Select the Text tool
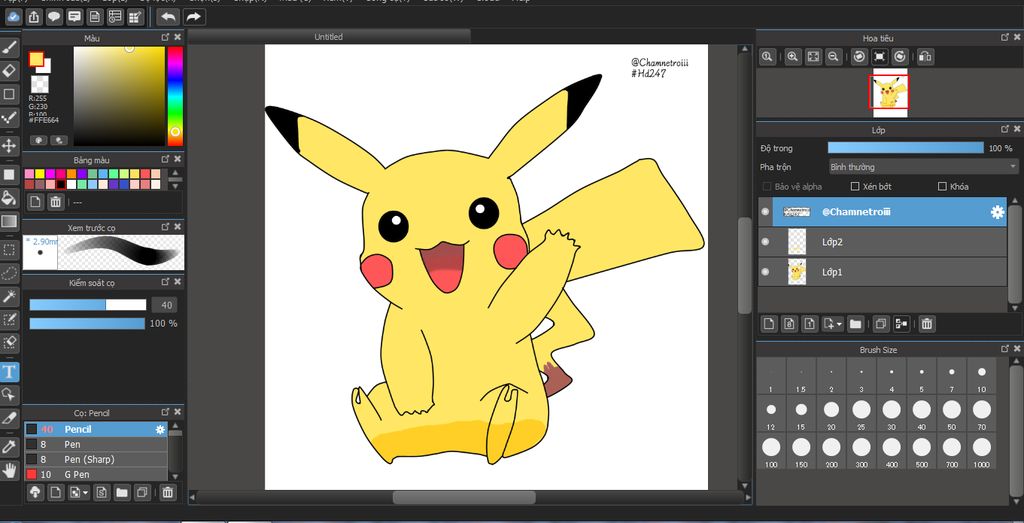Viewport: 1024px width, 523px height. coord(9,372)
